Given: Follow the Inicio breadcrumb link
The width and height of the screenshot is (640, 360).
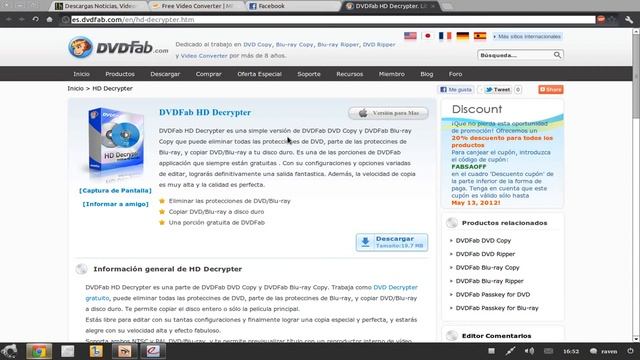Looking at the screenshot, I should point(75,88).
